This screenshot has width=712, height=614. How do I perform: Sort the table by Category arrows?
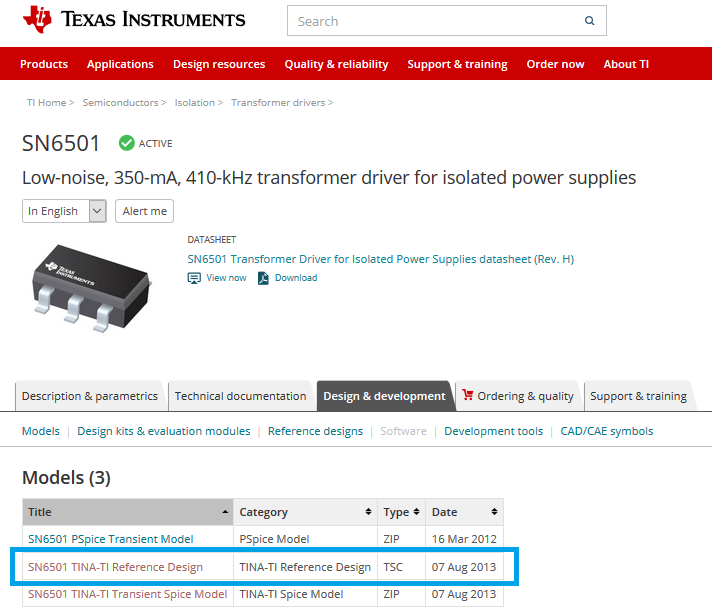coord(368,512)
